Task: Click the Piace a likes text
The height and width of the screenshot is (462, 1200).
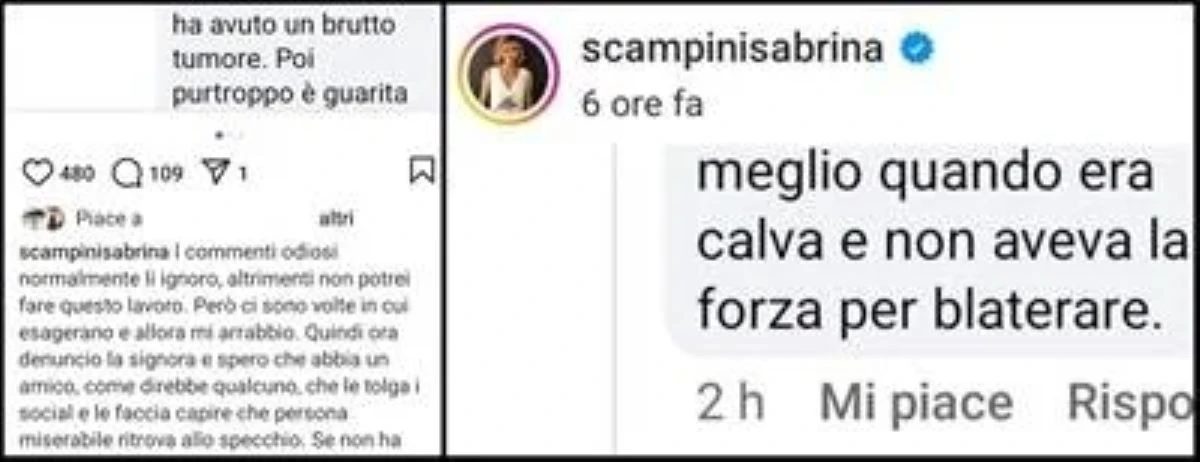Action: point(110,218)
